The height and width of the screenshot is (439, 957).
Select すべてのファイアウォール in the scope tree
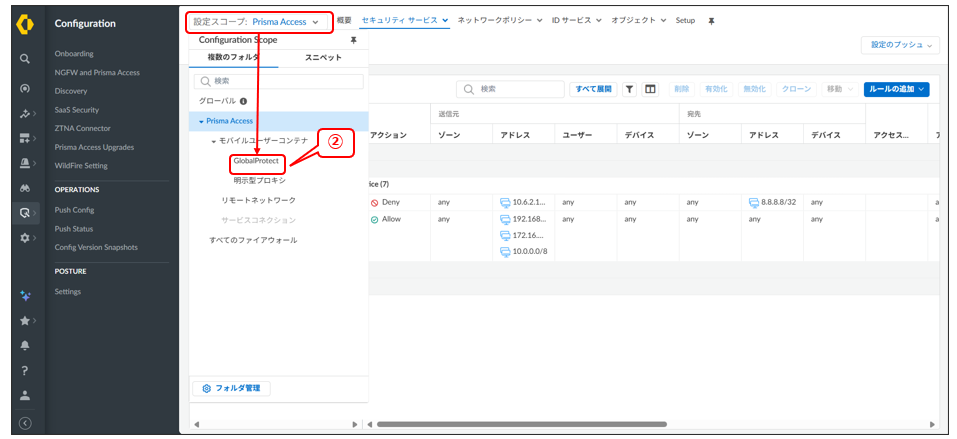tap(253, 241)
